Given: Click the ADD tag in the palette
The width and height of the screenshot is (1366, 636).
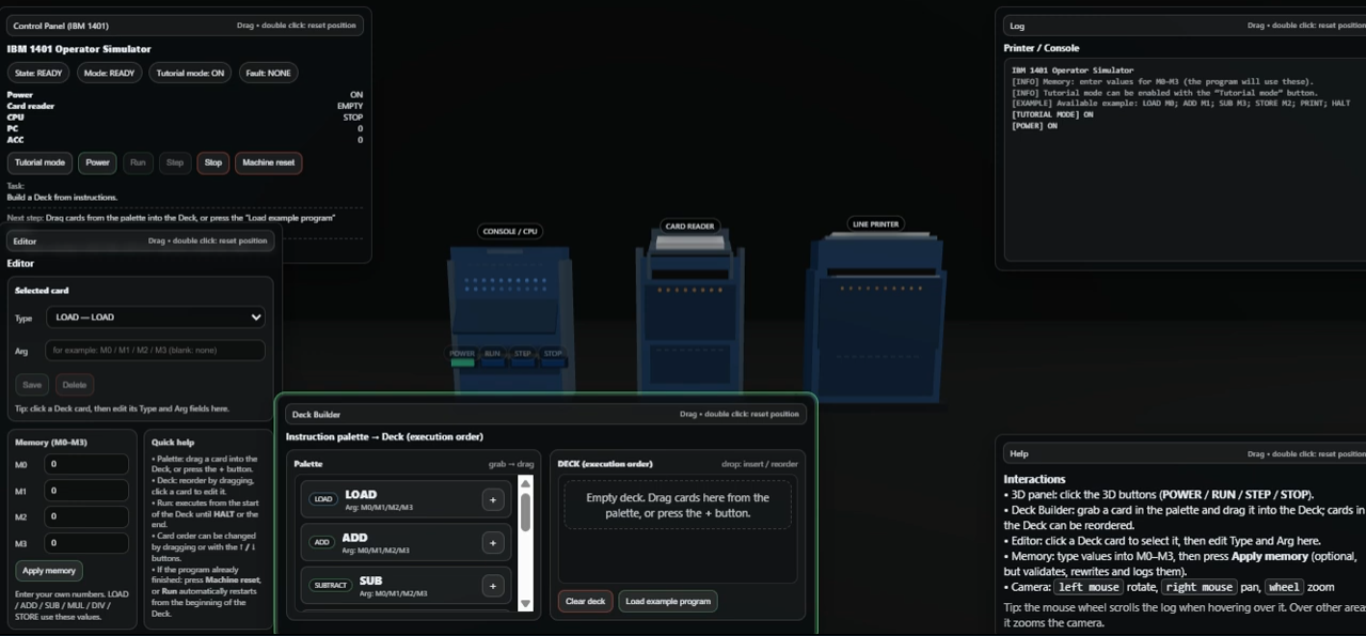Looking at the screenshot, I should 322,542.
